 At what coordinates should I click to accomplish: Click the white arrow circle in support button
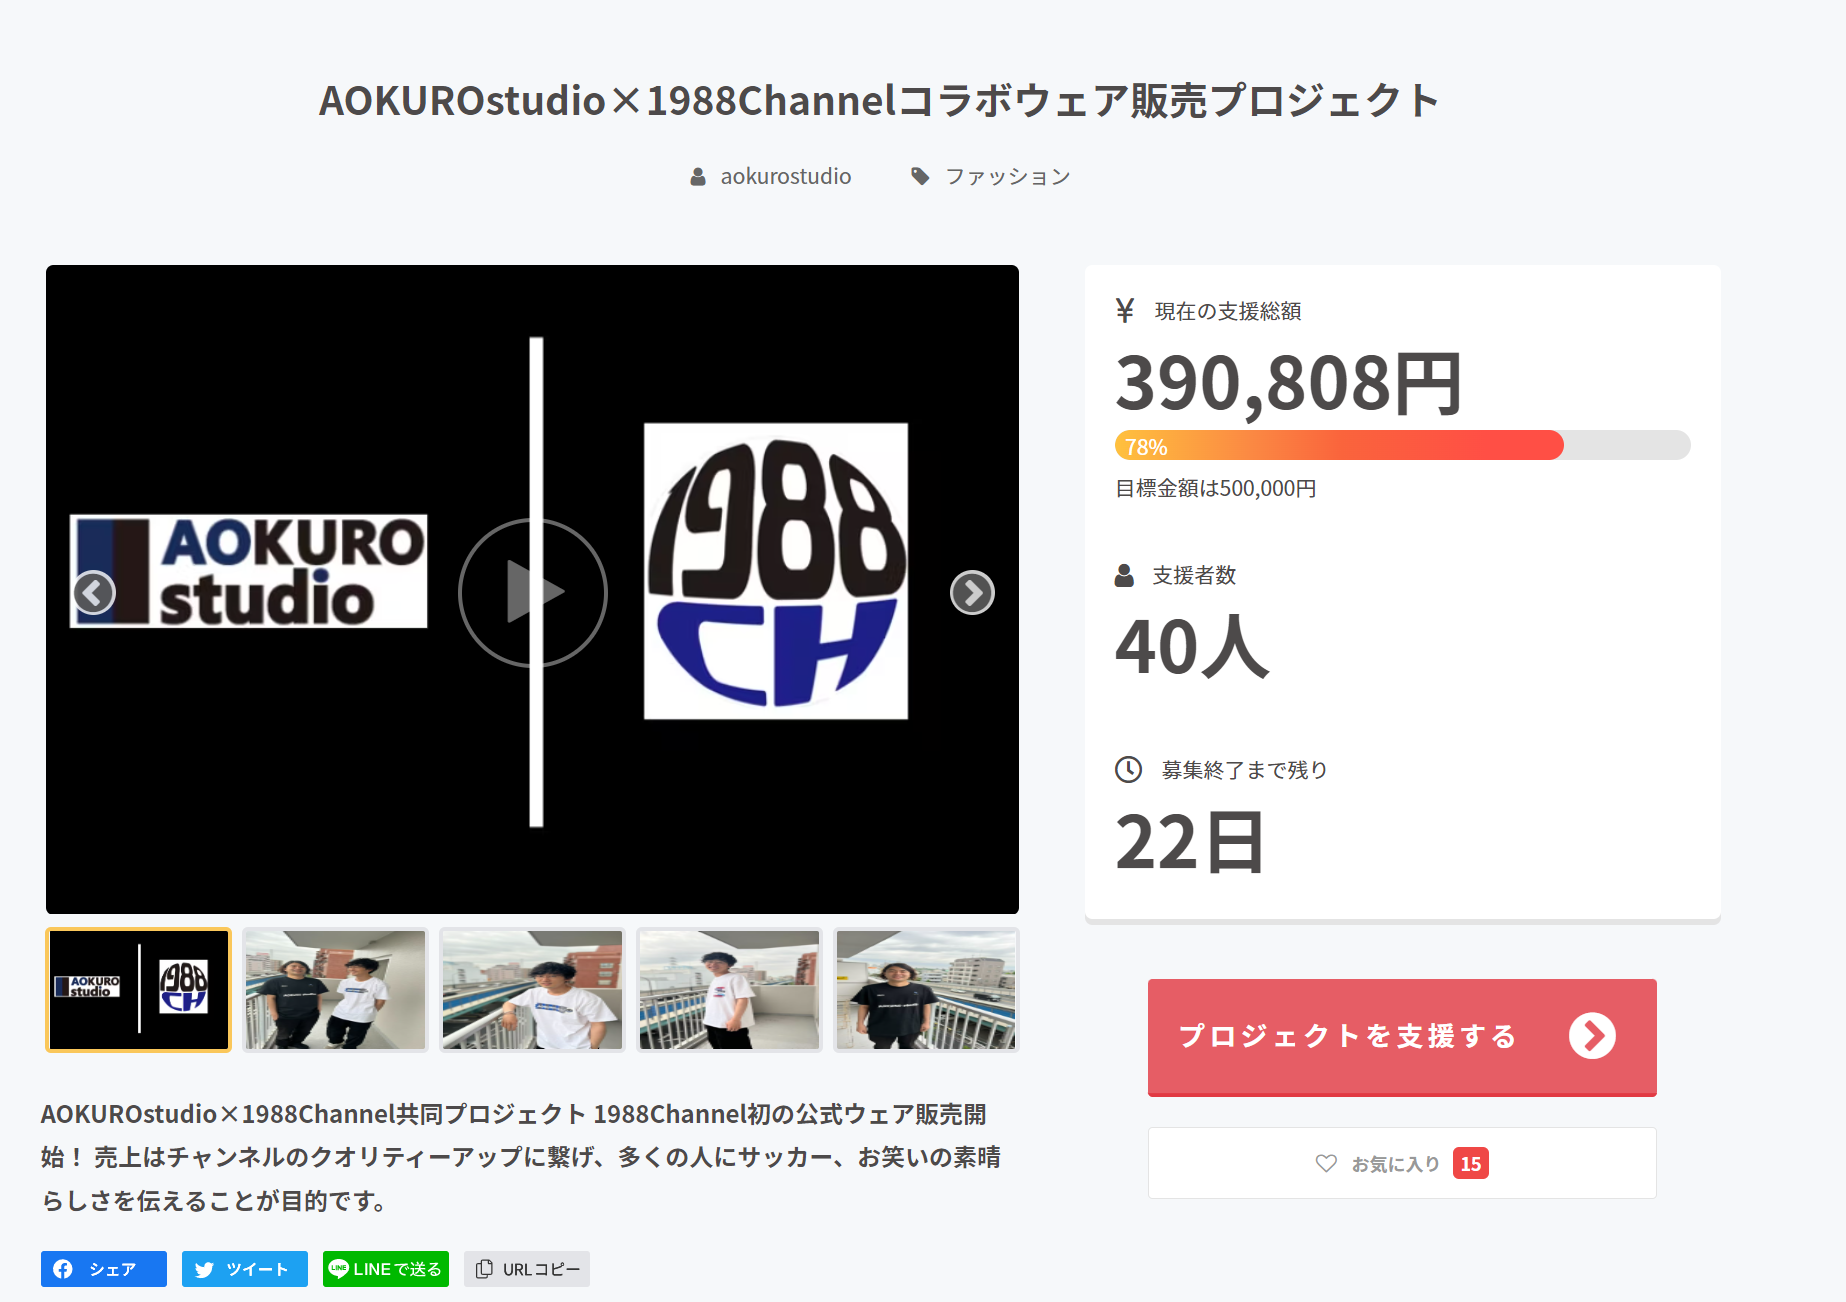pos(1592,1036)
